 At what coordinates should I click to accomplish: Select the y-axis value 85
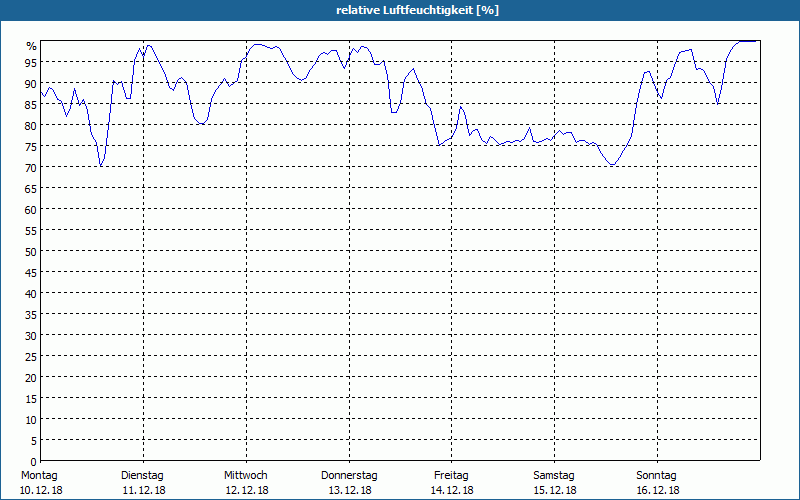point(31,105)
